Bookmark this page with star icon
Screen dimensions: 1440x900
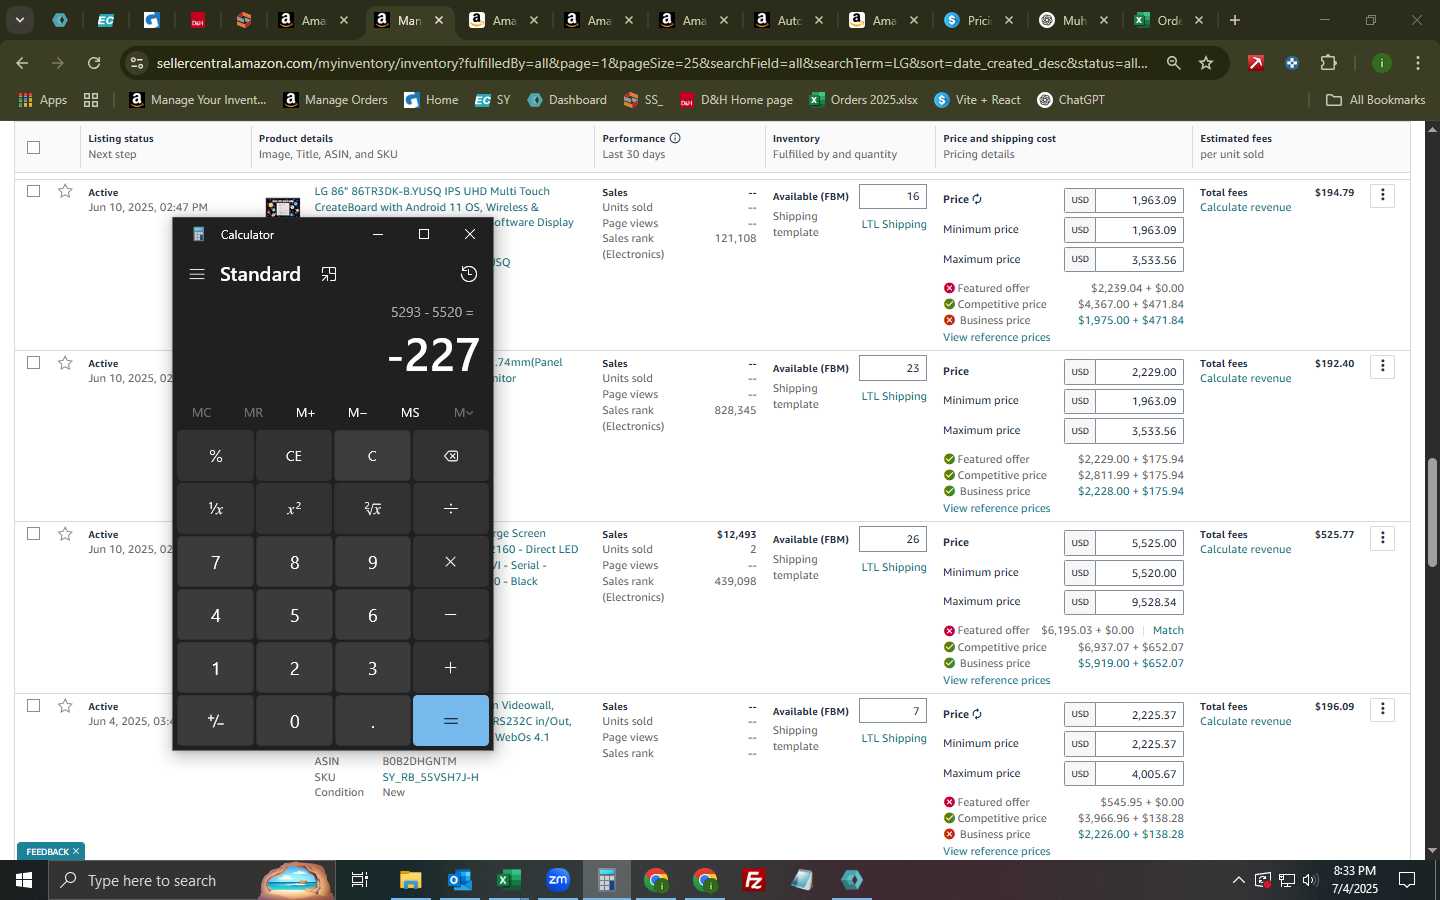click(1206, 63)
